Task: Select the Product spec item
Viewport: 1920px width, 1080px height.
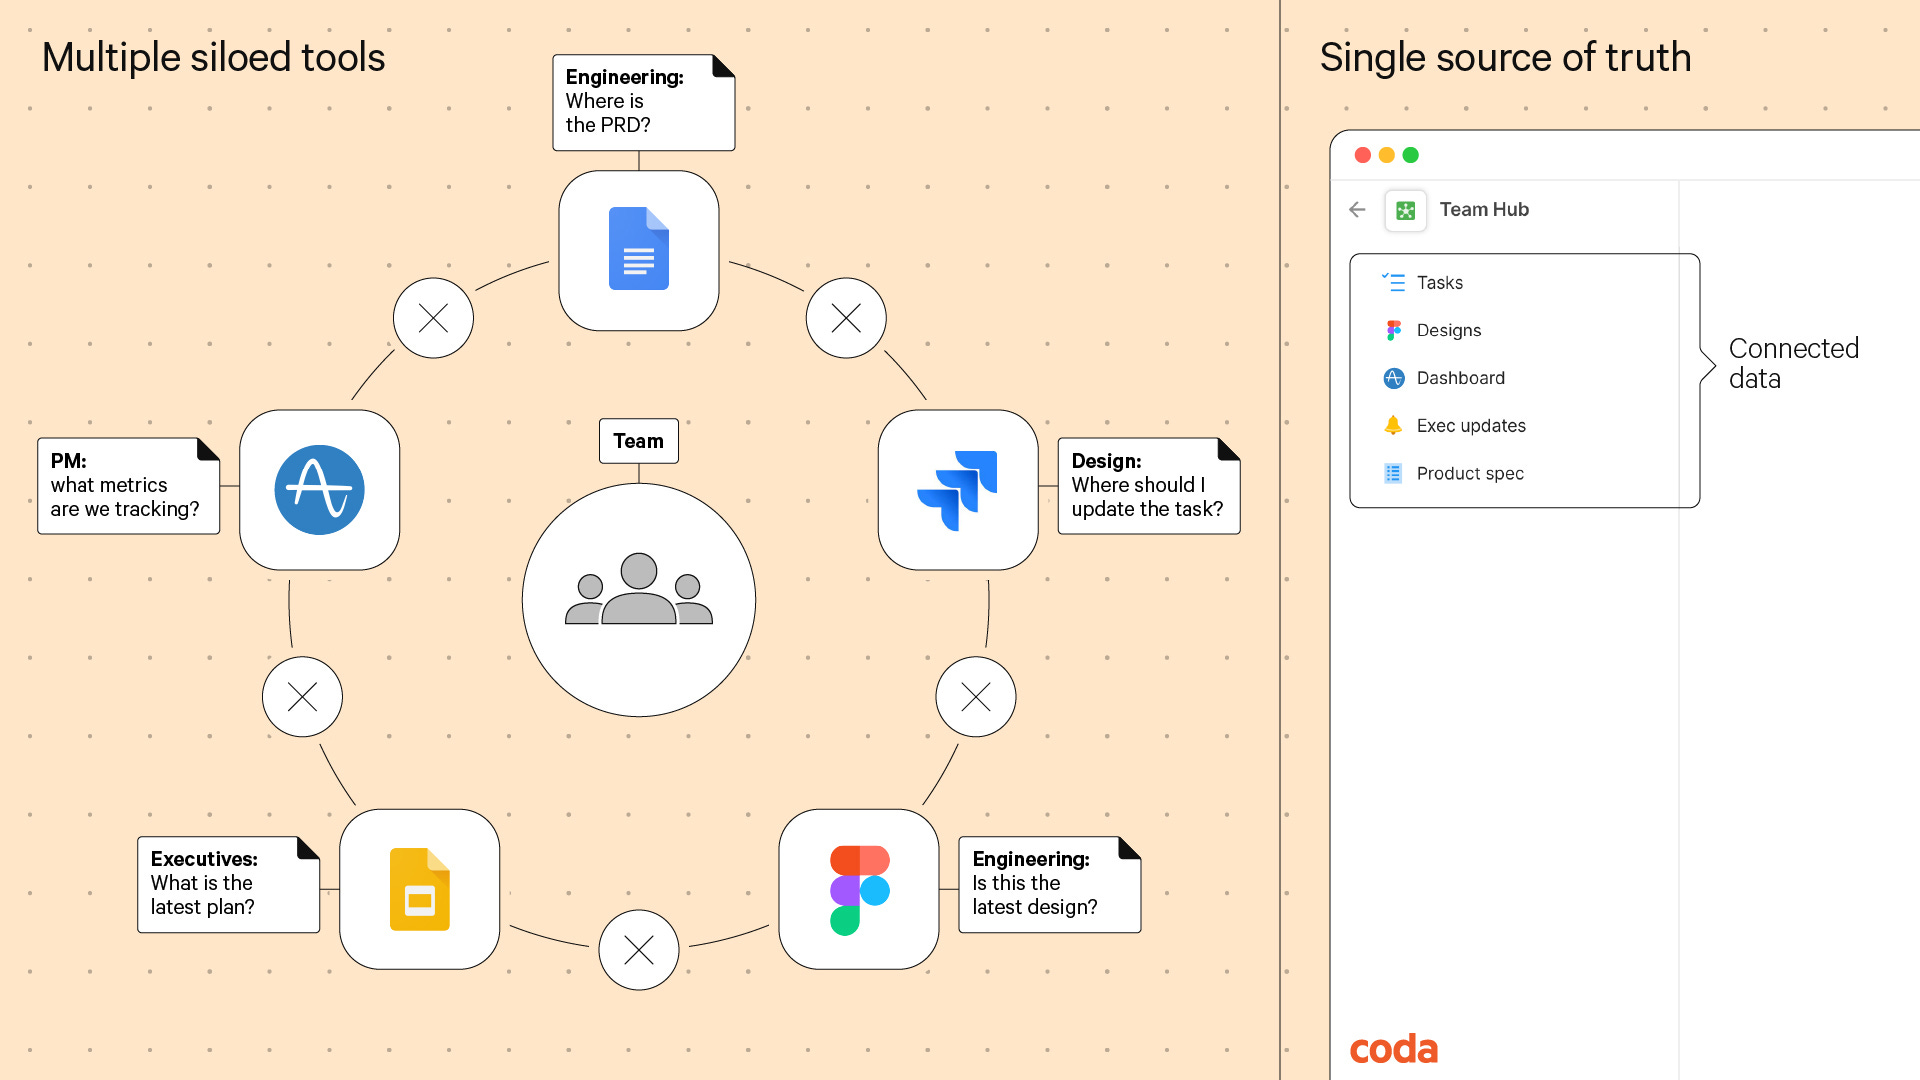Action: pos(1470,473)
